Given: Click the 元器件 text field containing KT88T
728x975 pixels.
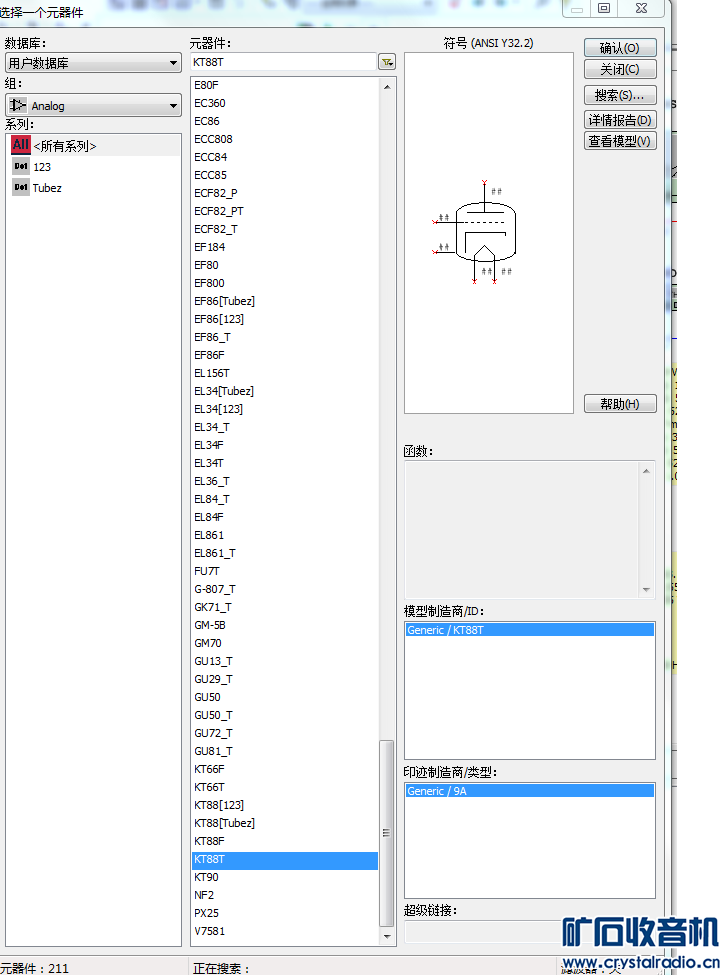Looking at the screenshot, I should coord(283,63).
